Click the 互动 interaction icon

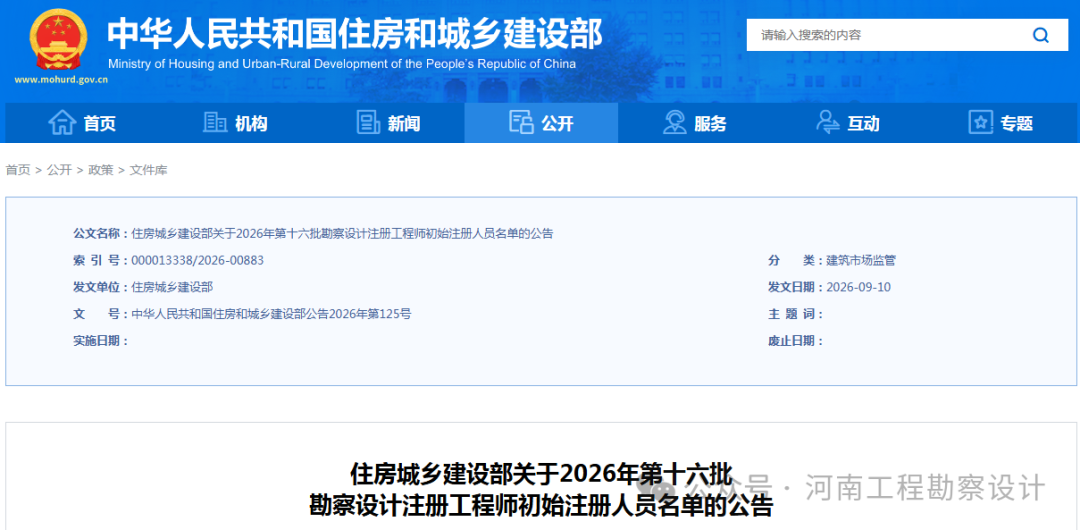(827, 123)
